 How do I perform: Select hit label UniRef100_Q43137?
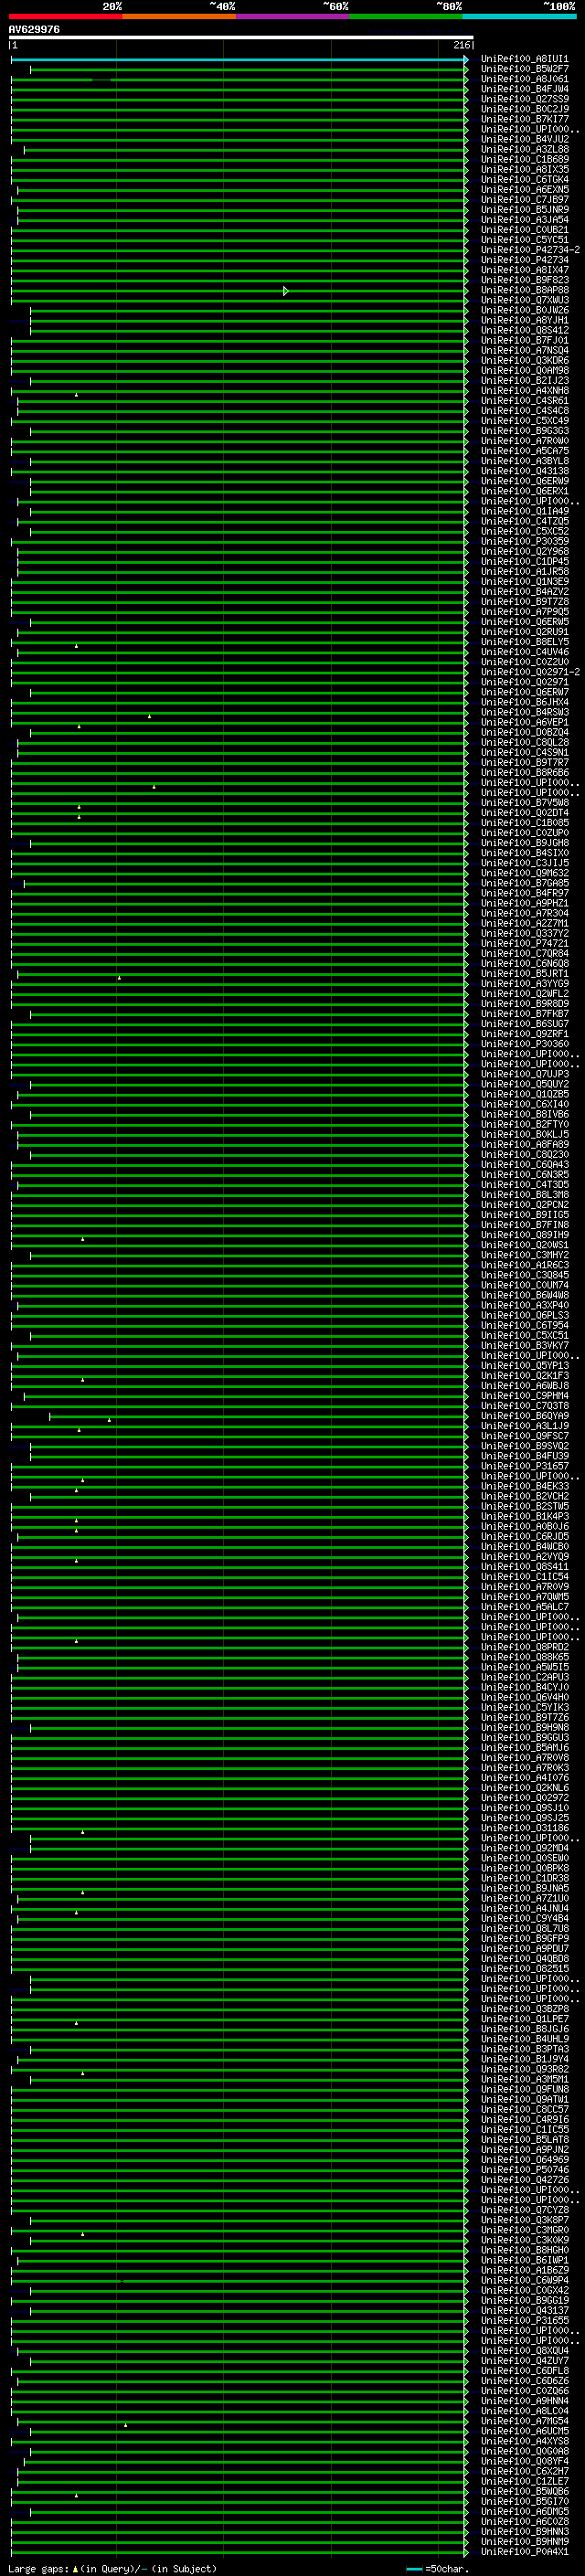(x=524, y=2310)
